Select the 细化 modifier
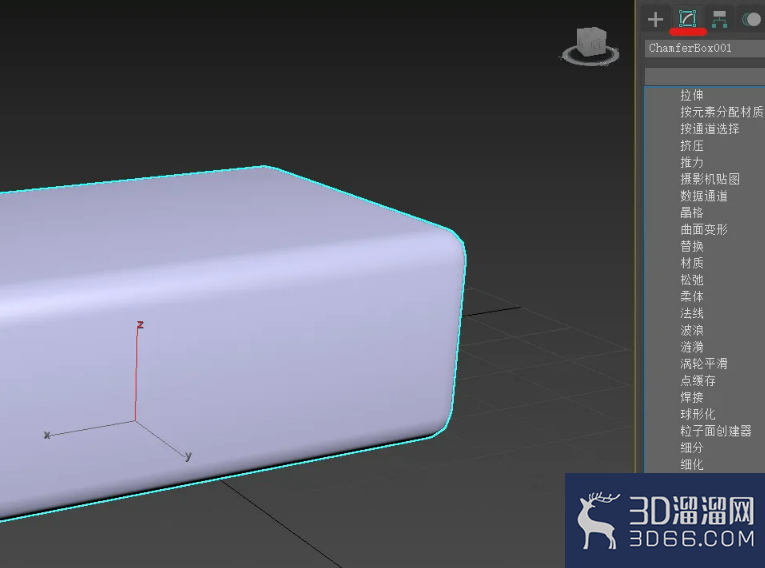This screenshot has width=765, height=568. coord(691,464)
